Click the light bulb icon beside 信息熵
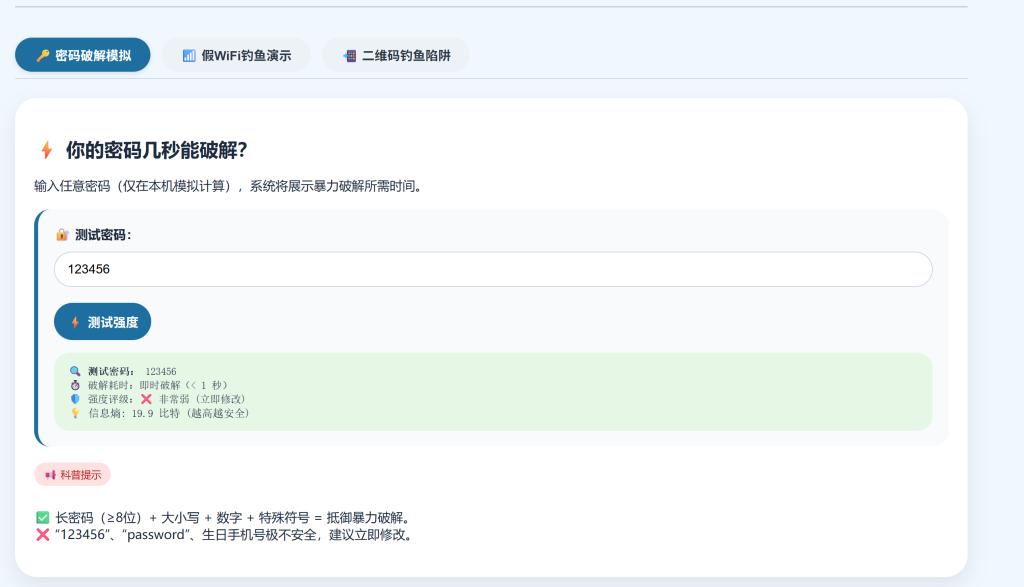The width and height of the screenshot is (1024, 587). pyautogui.click(x=75, y=413)
